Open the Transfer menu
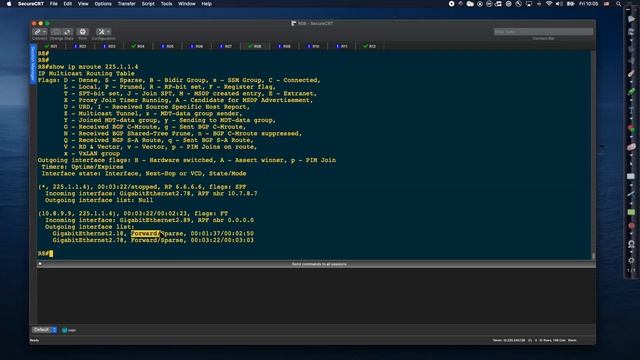 click(x=127, y=4)
